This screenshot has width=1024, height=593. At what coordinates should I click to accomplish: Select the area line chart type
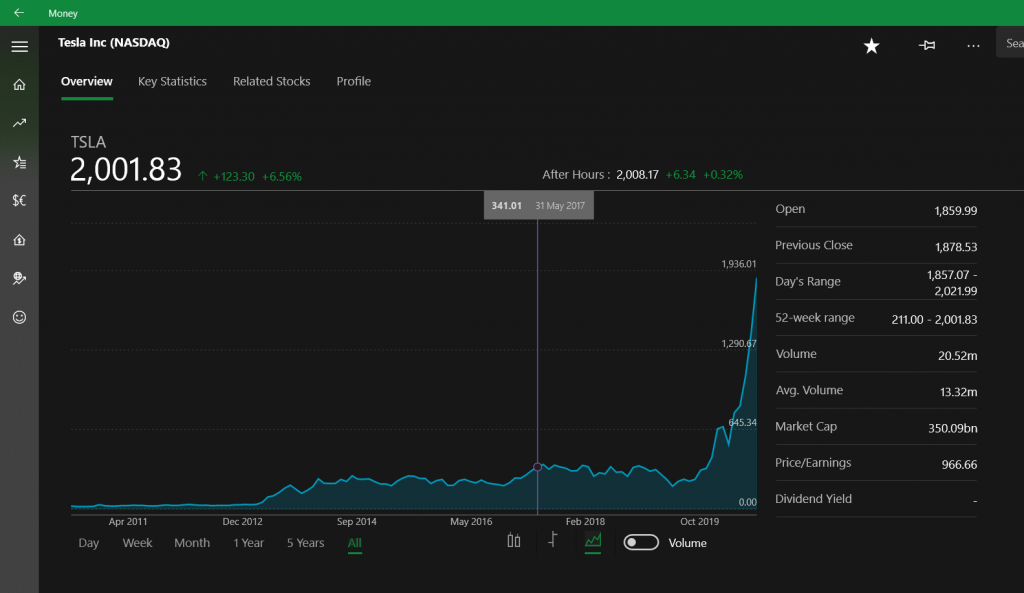(x=593, y=541)
